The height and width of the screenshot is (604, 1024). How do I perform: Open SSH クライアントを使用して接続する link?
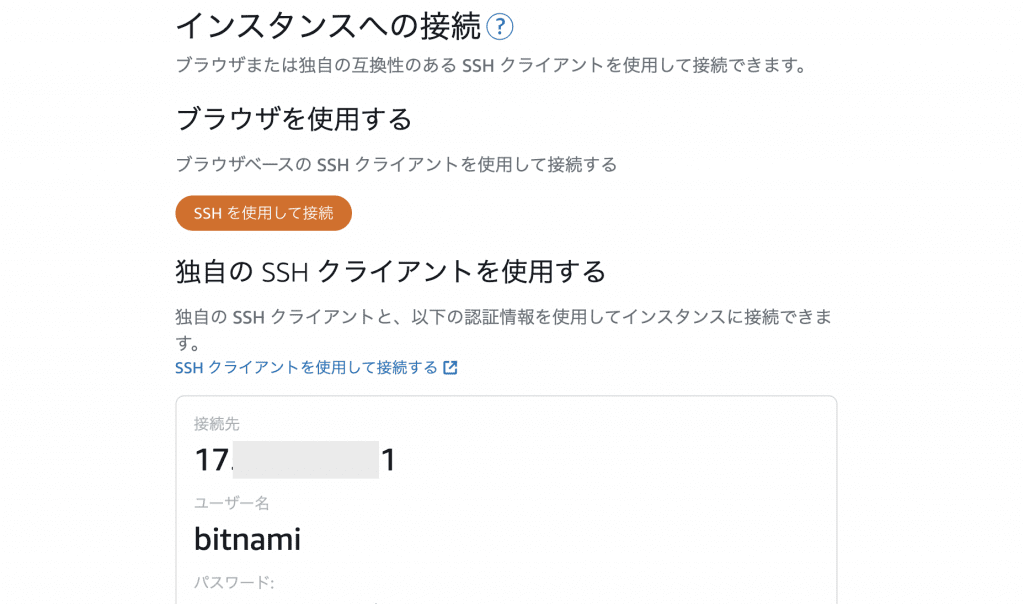(306, 368)
